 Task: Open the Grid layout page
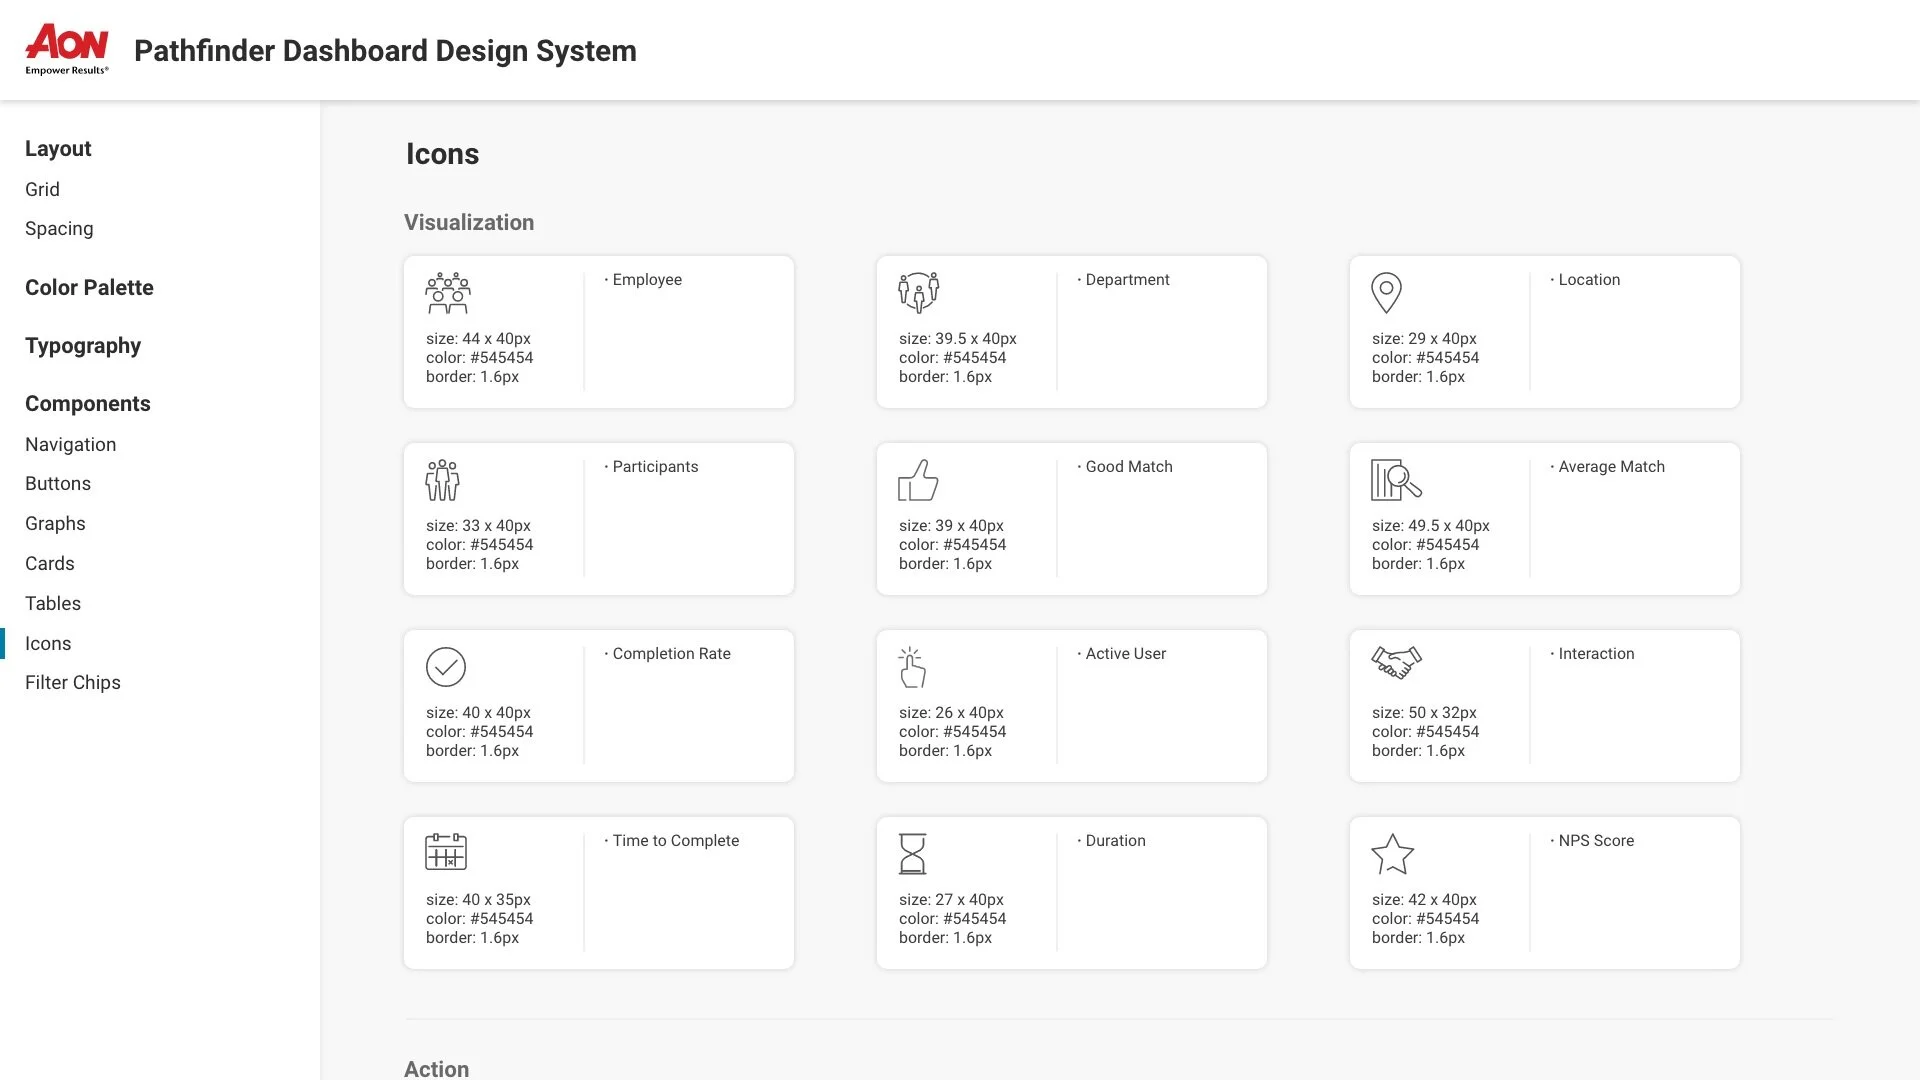pos(42,190)
